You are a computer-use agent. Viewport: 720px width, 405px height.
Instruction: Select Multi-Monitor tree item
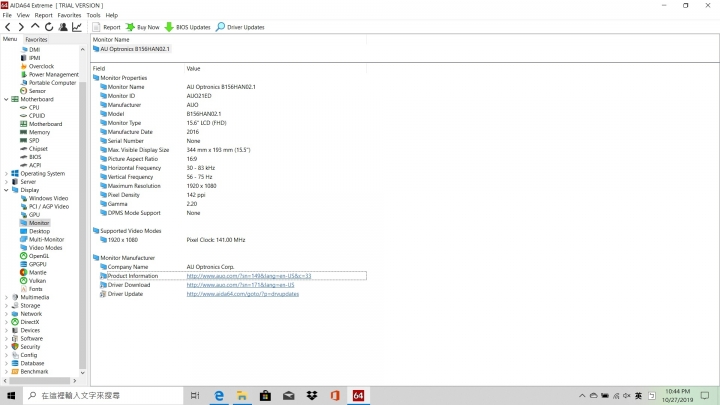pyautogui.click(x=46, y=240)
